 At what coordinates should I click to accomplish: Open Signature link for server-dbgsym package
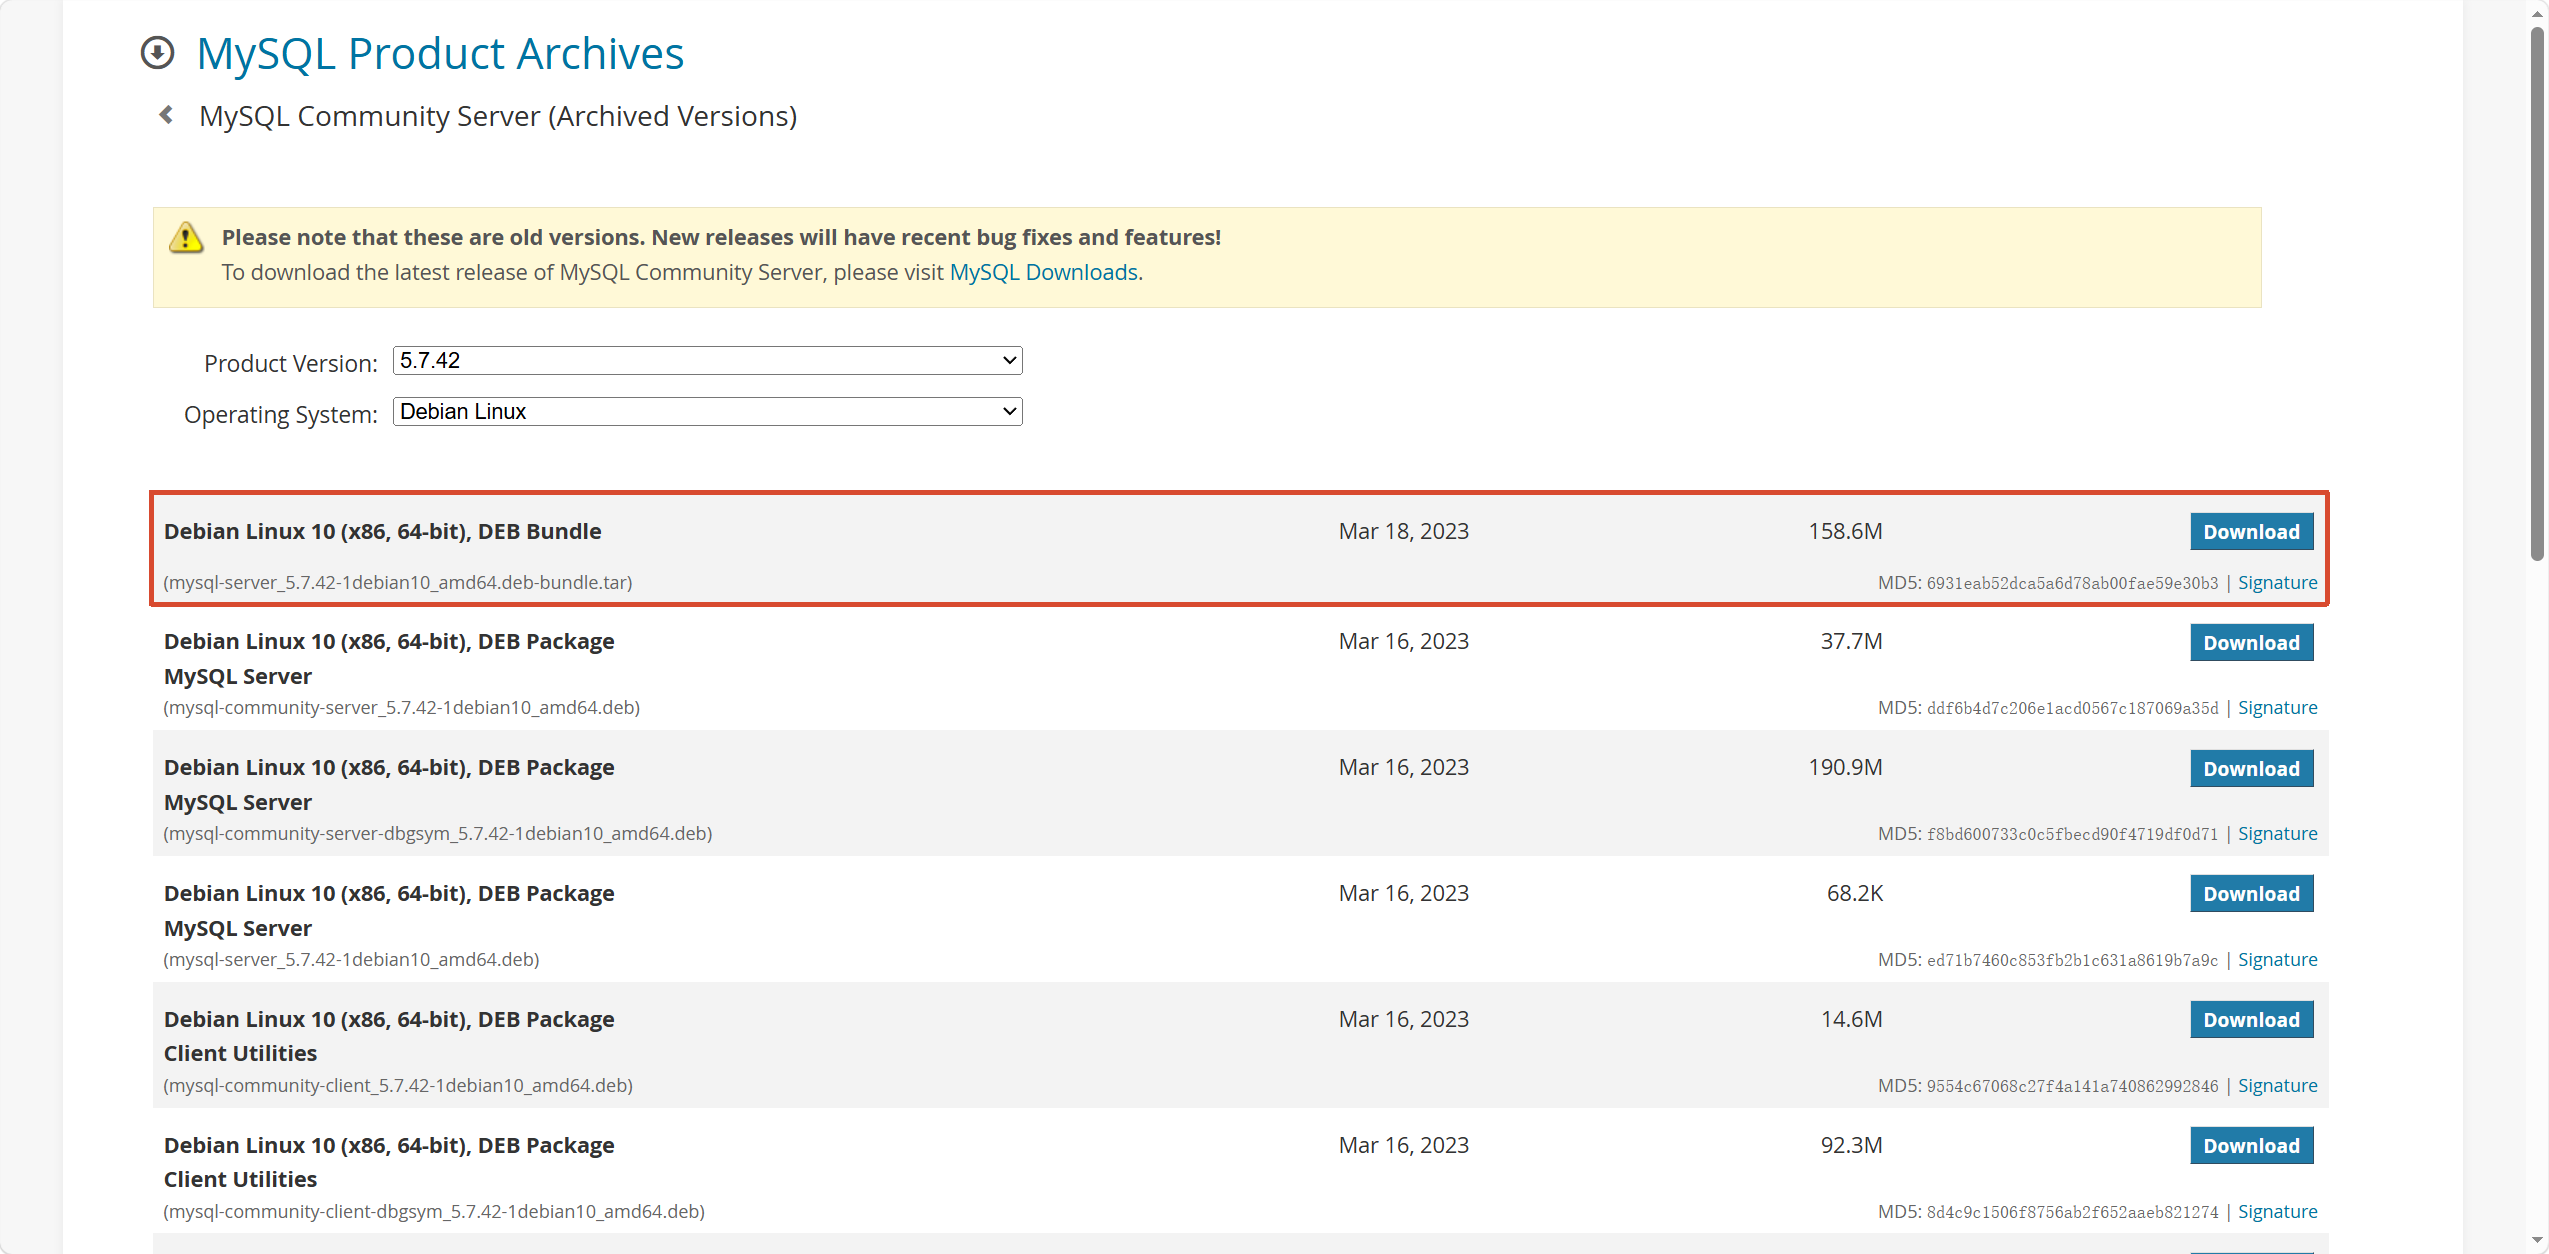[x=2277, y=834]
